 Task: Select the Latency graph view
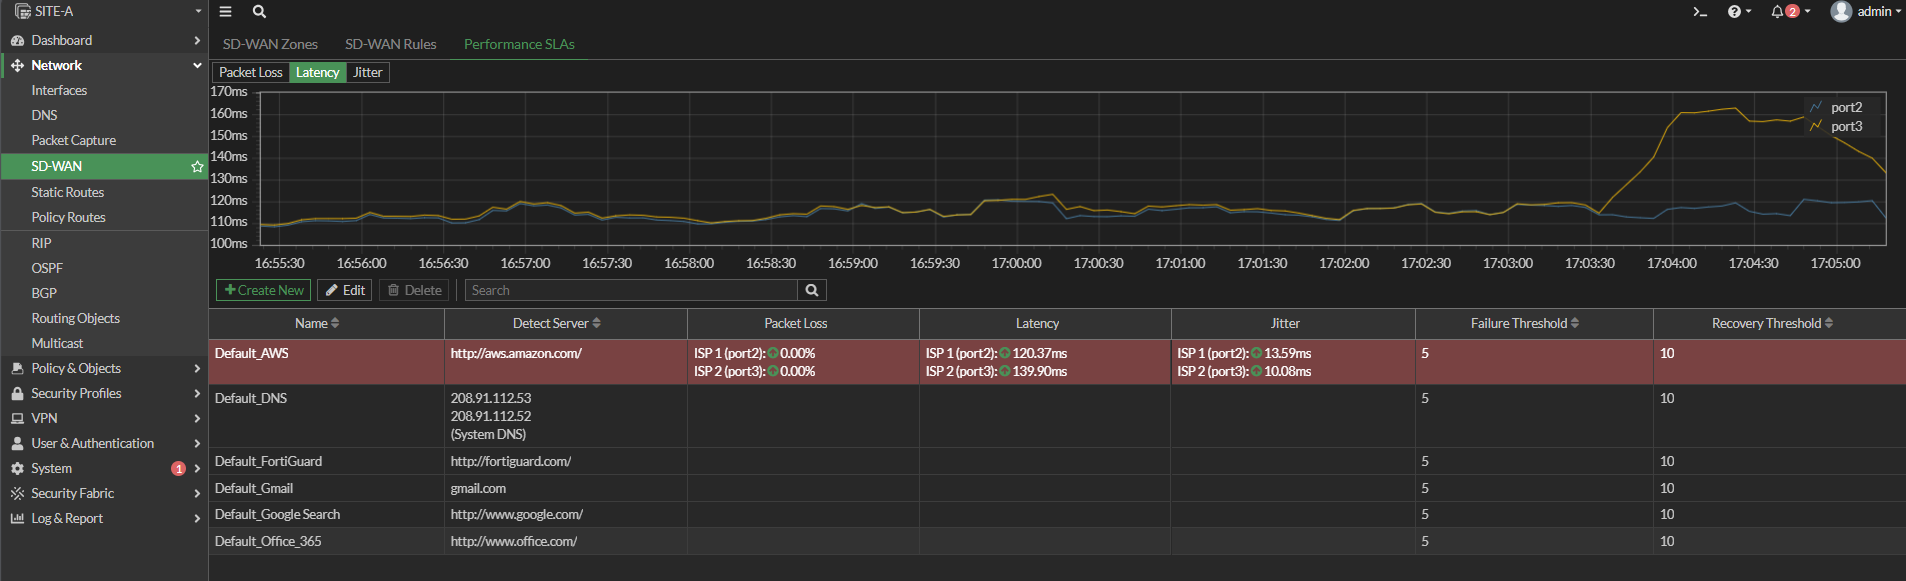[x=317, y=72]
